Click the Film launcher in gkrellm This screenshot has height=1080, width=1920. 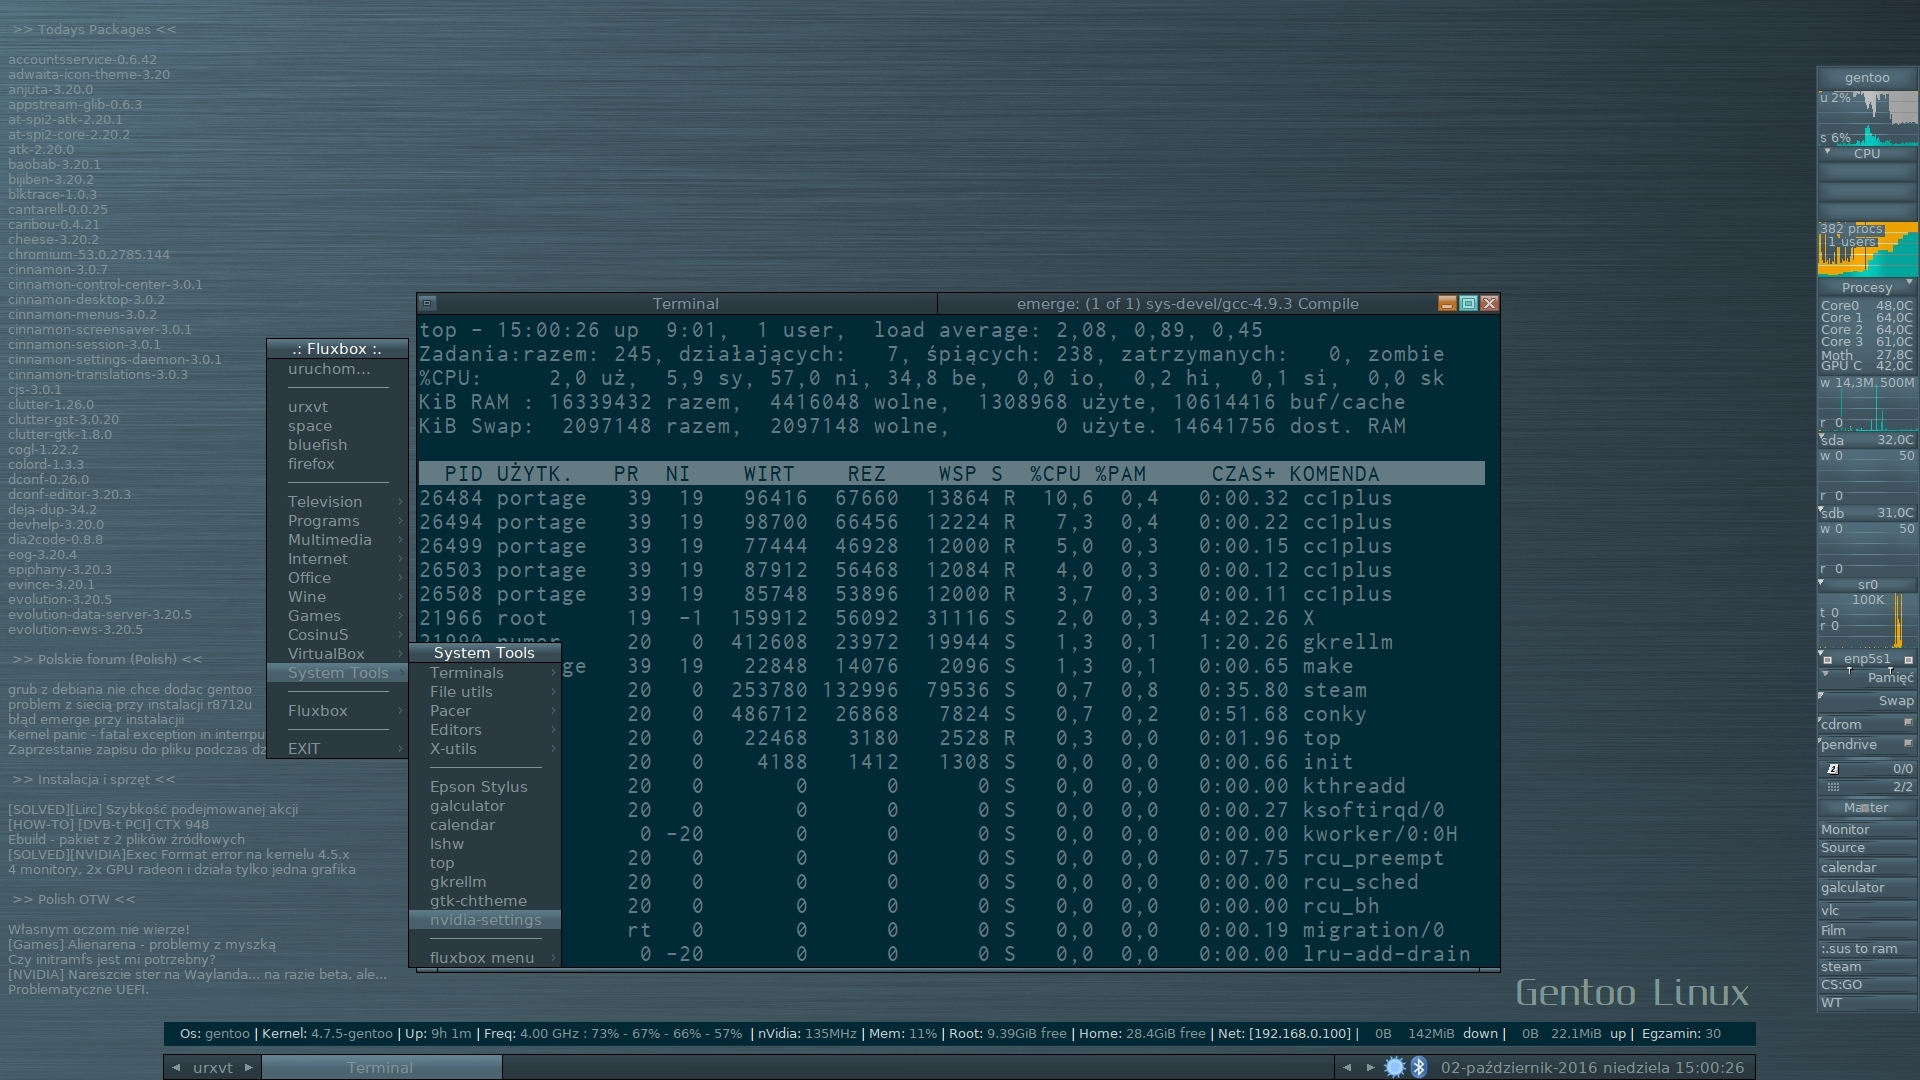(x=1866, y=930)
